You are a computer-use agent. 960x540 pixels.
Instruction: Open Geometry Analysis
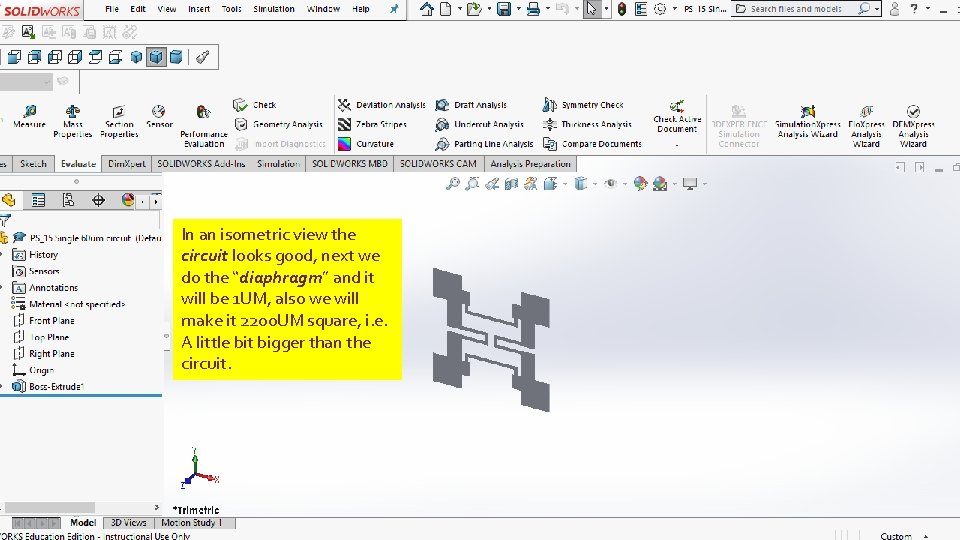[x=279, y=124]
